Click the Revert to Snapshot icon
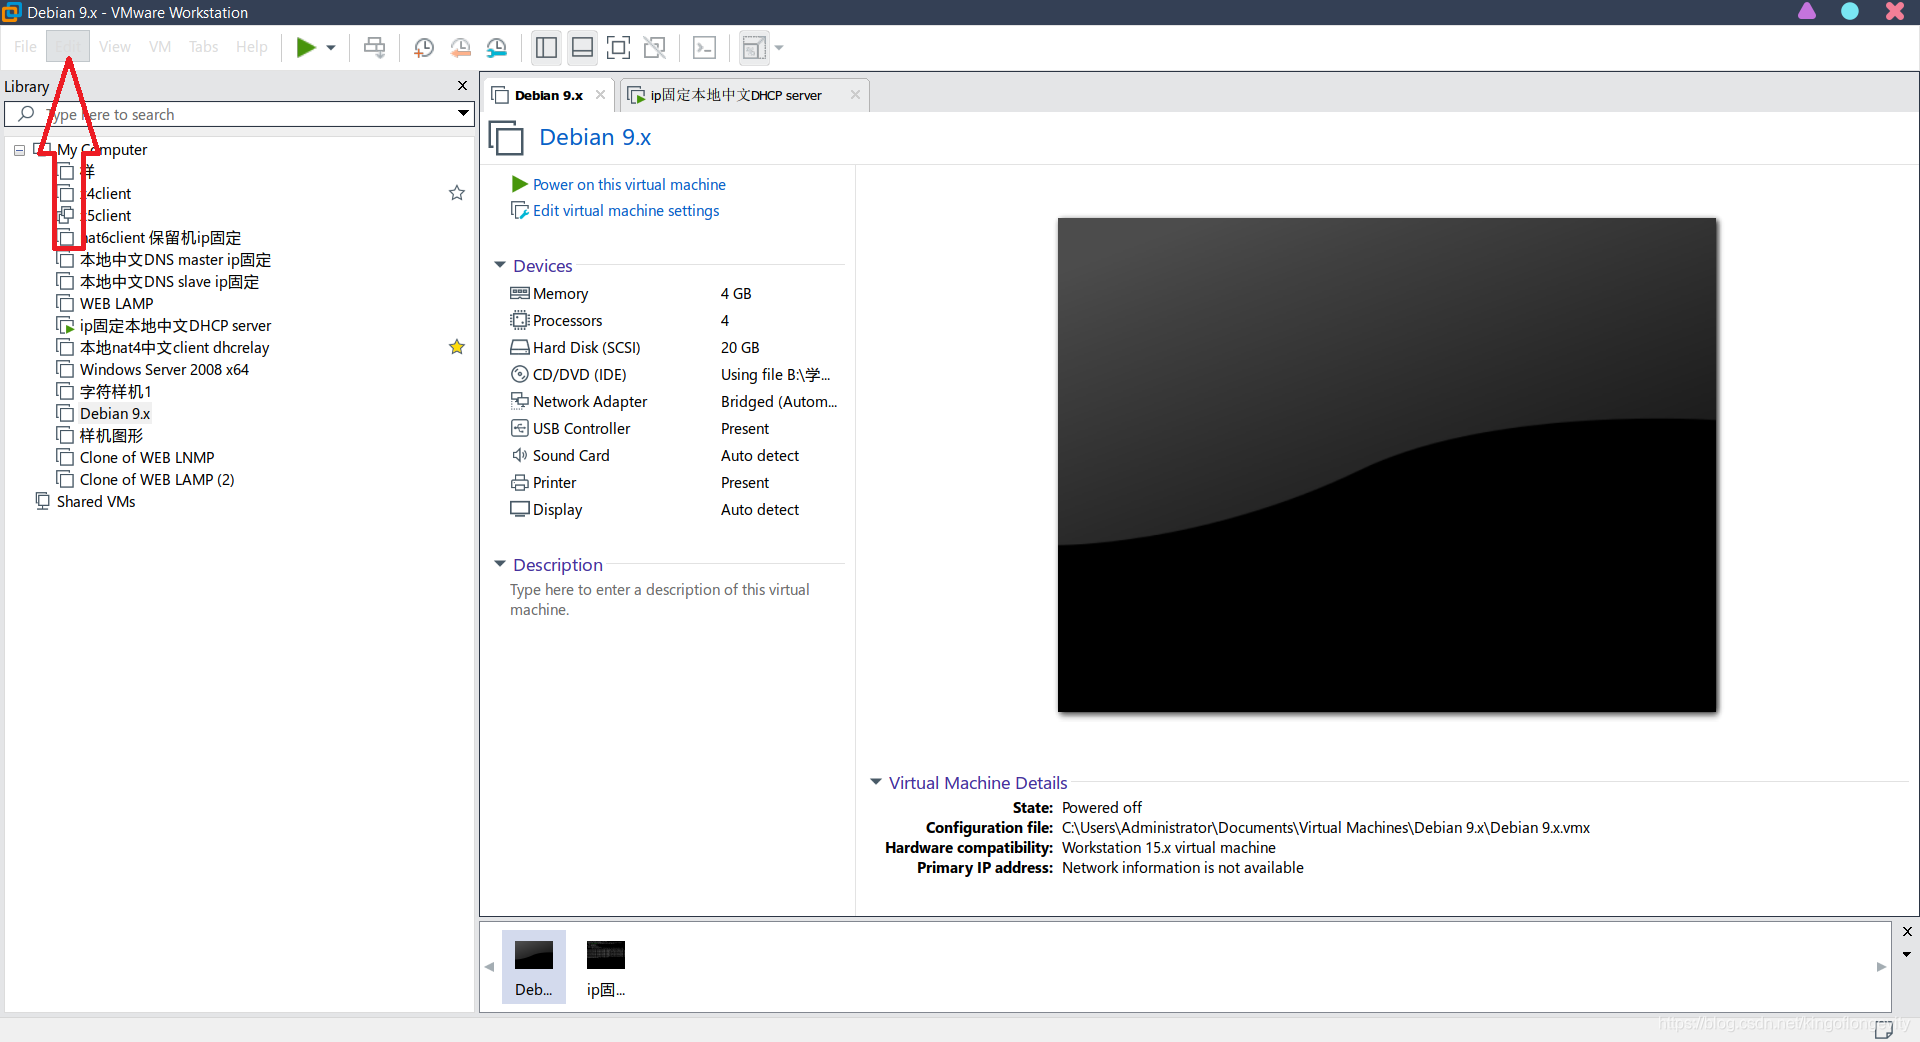1920x1042 pixels. point(460,47)
